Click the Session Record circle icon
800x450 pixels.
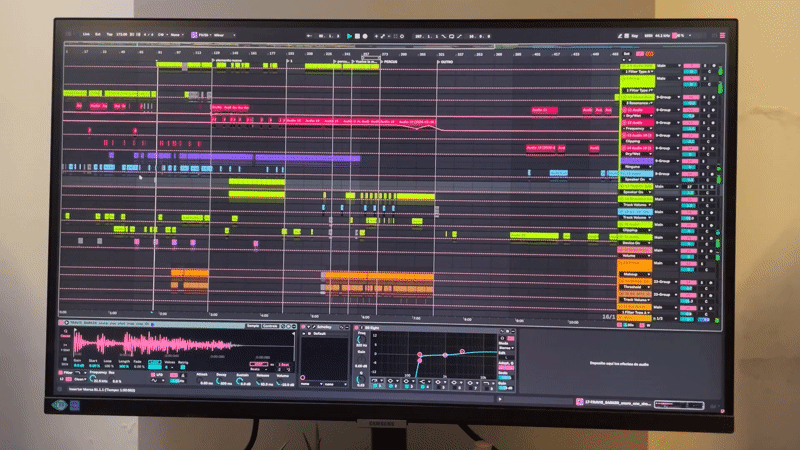(x=402, y=36)
